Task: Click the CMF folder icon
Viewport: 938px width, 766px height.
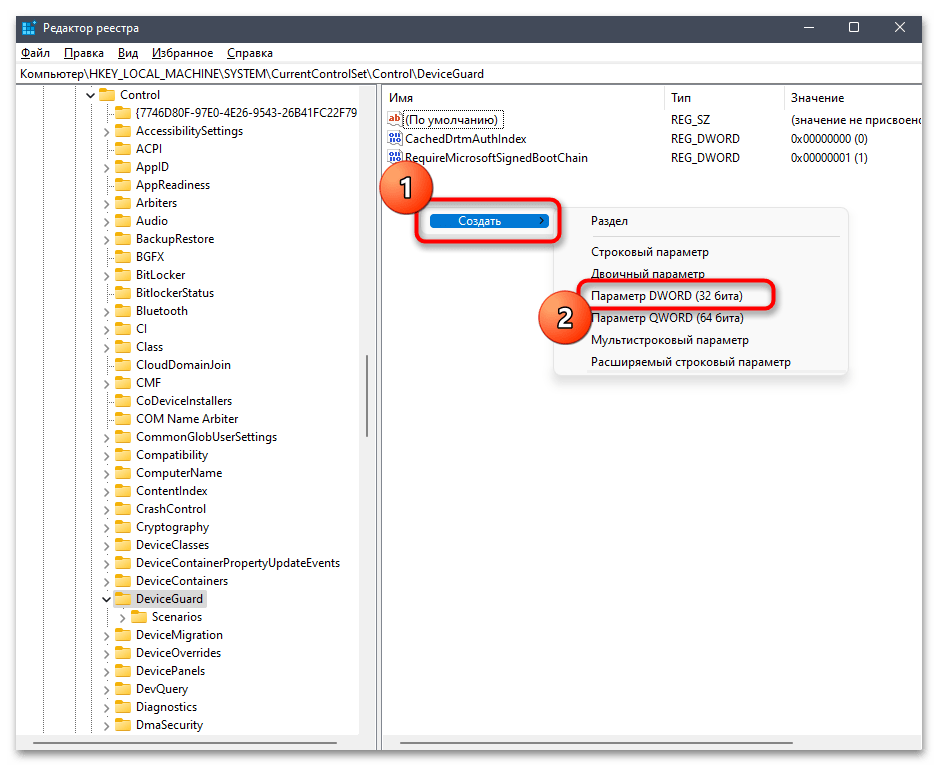Action: click(x=123, y=382)
